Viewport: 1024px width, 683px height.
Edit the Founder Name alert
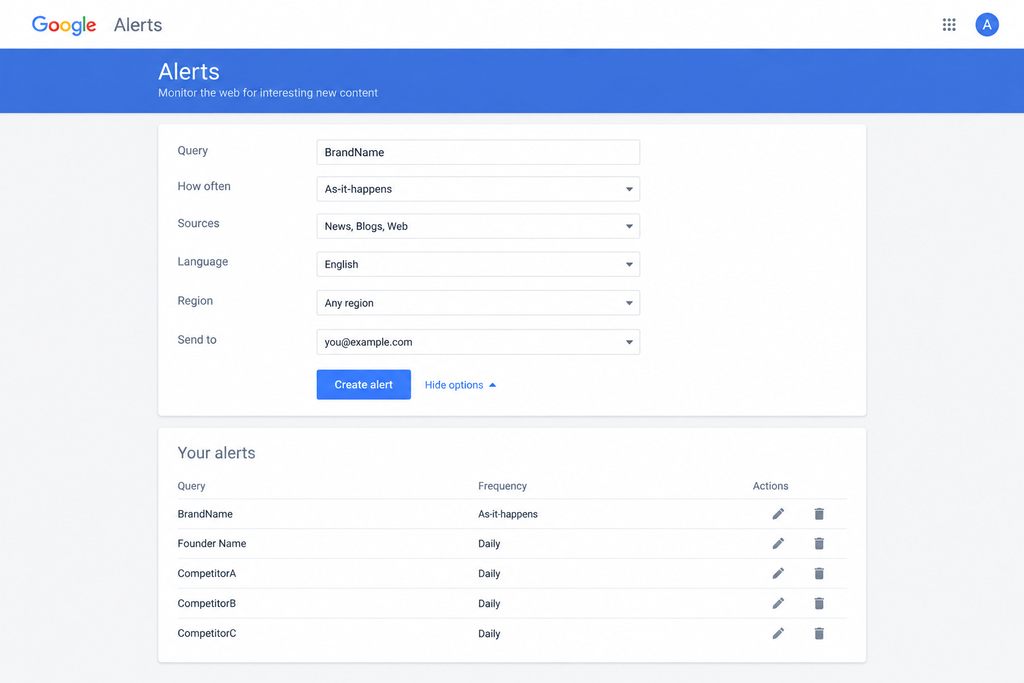778,543
